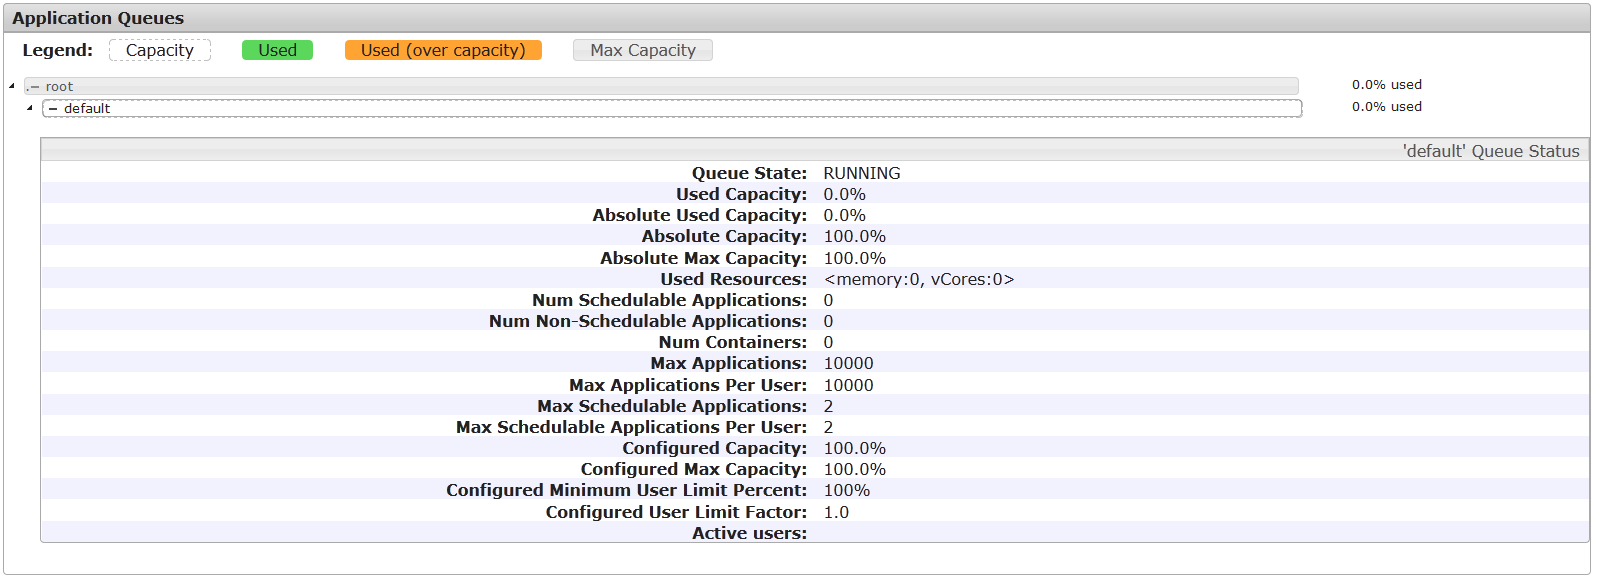
Task: Select the default queue bar
Action: coord(672,108)
